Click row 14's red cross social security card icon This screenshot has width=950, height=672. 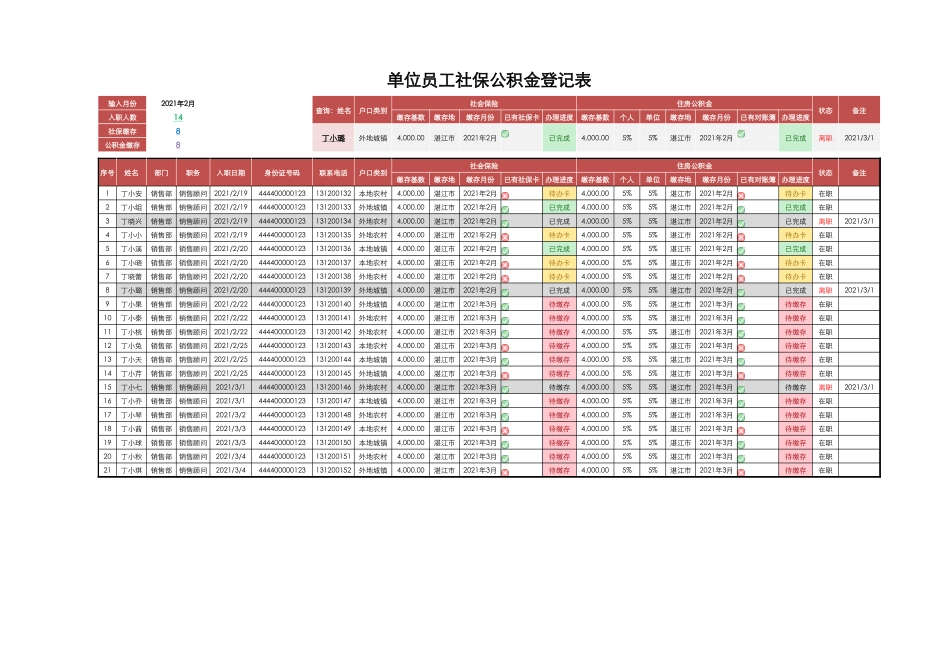[505, 376]
